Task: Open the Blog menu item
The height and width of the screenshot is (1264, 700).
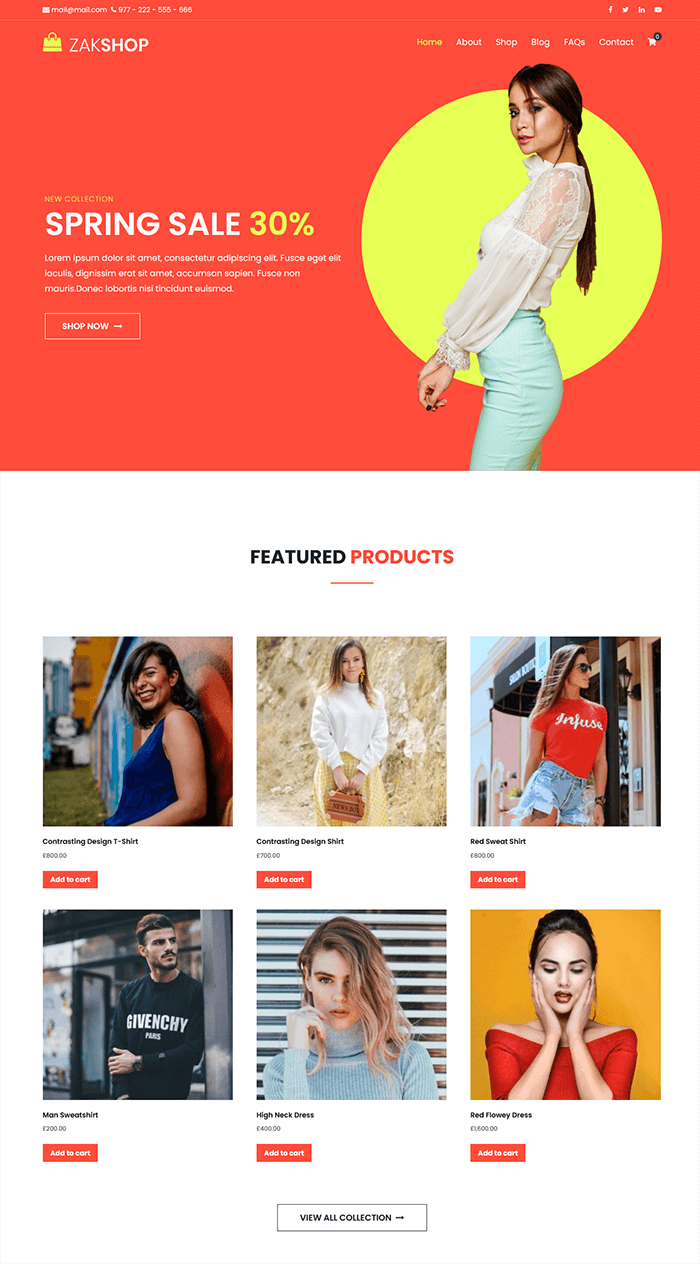Action: pyautogui.click(x=540, y=42)
